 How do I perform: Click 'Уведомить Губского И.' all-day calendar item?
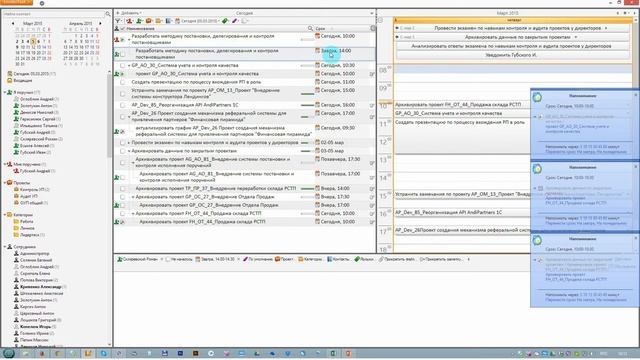pyautogui.click(x=511, y=55)
